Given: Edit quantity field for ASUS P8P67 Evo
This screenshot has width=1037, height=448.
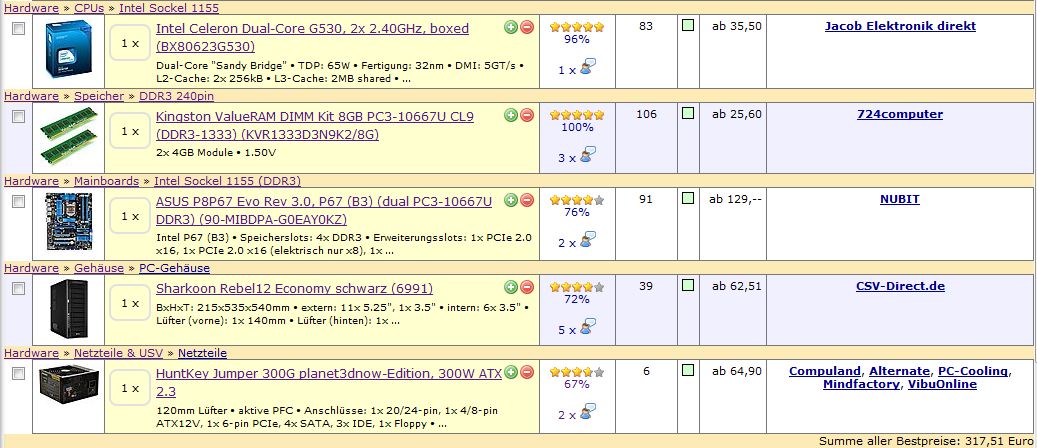Looking at the screenshot, I should (130, 216).
